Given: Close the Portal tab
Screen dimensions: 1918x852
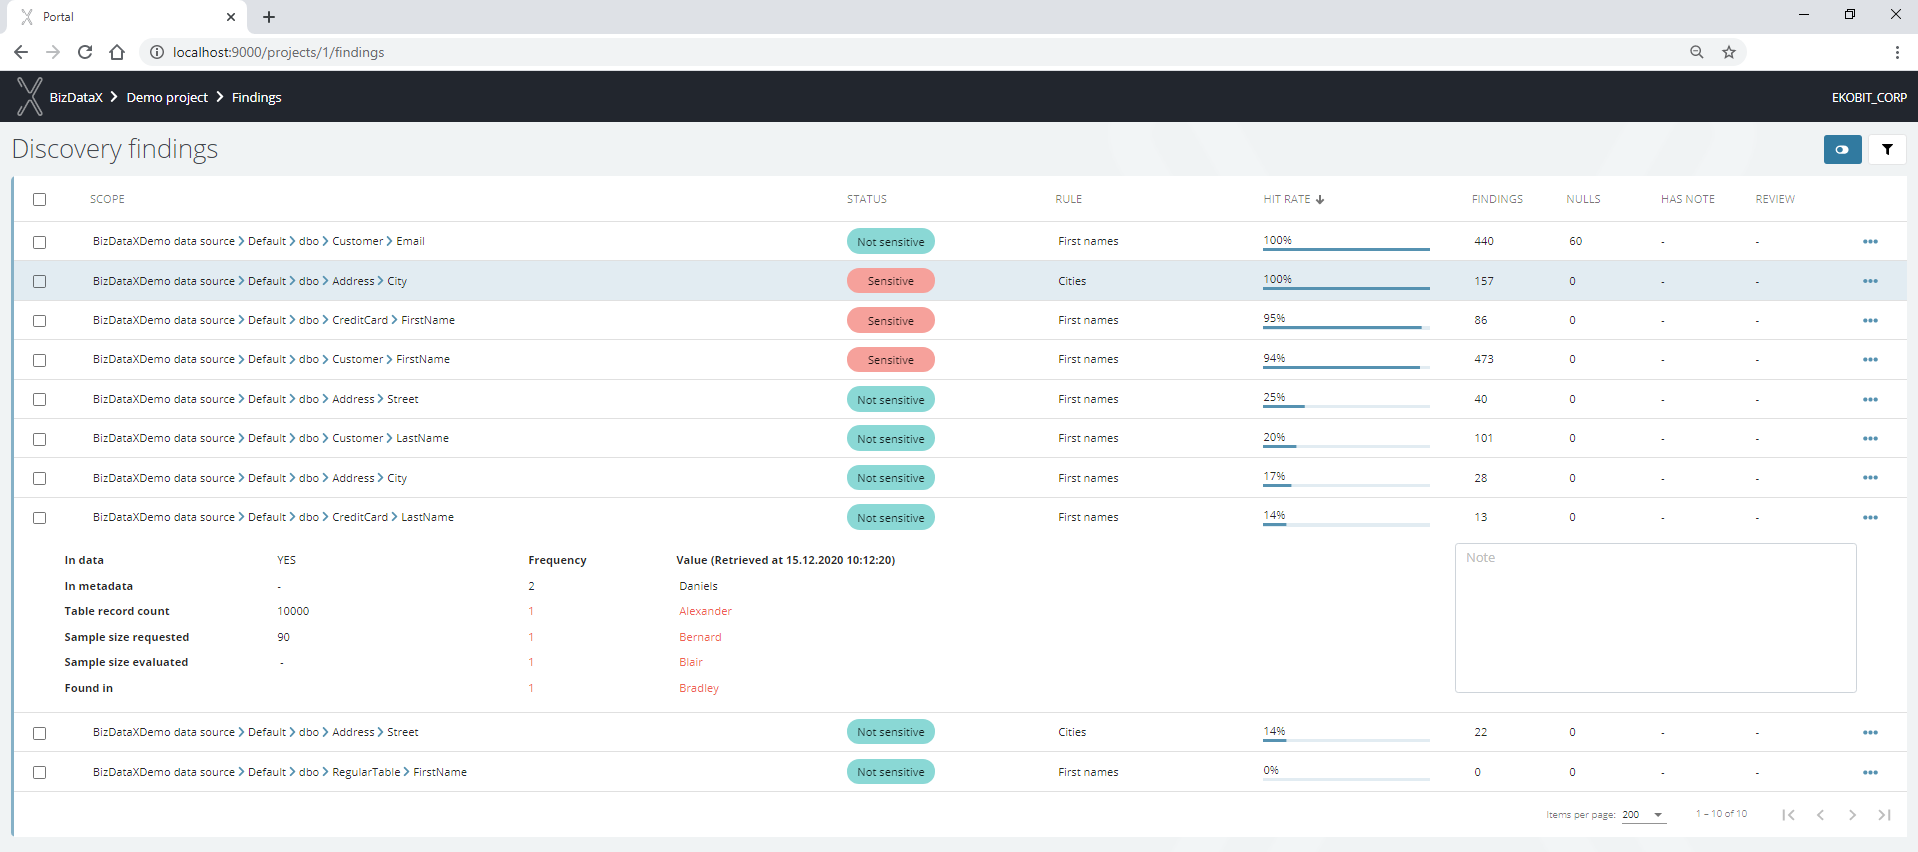Looking at the screenshot, I should (x=231, y=17).
